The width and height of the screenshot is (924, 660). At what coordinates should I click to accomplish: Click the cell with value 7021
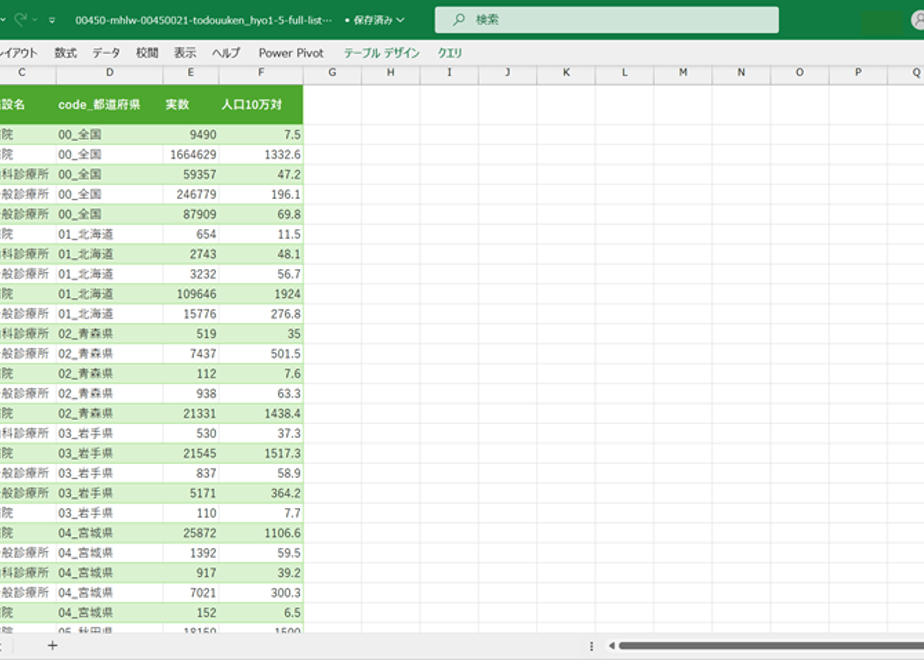[x=191, y=593]
